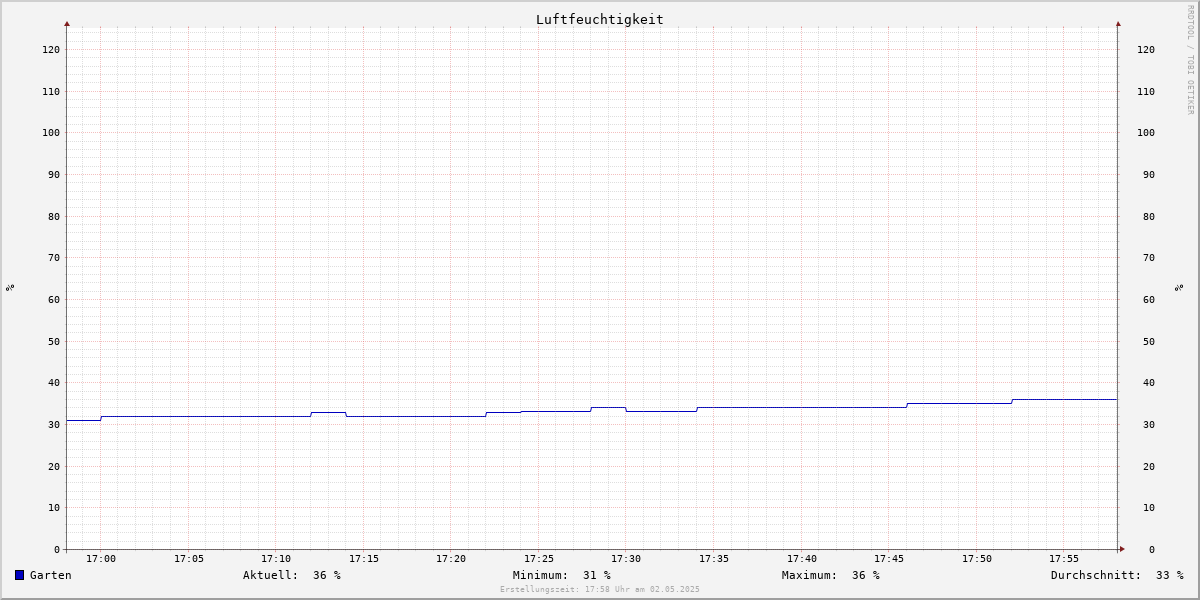Click the blue humidity line's 17:14 peak
This screenshot has width=1200, height=600.
(328, 412)
